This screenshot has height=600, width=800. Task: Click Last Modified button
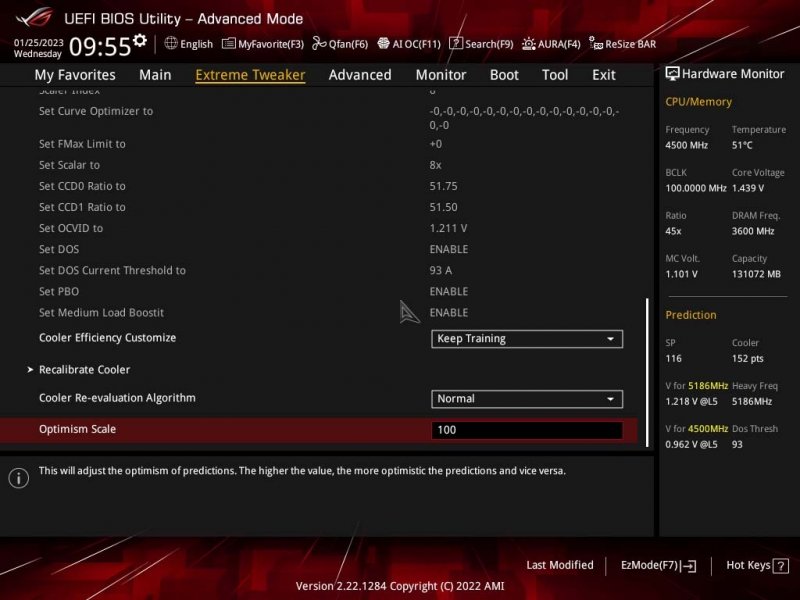(560, 565)
